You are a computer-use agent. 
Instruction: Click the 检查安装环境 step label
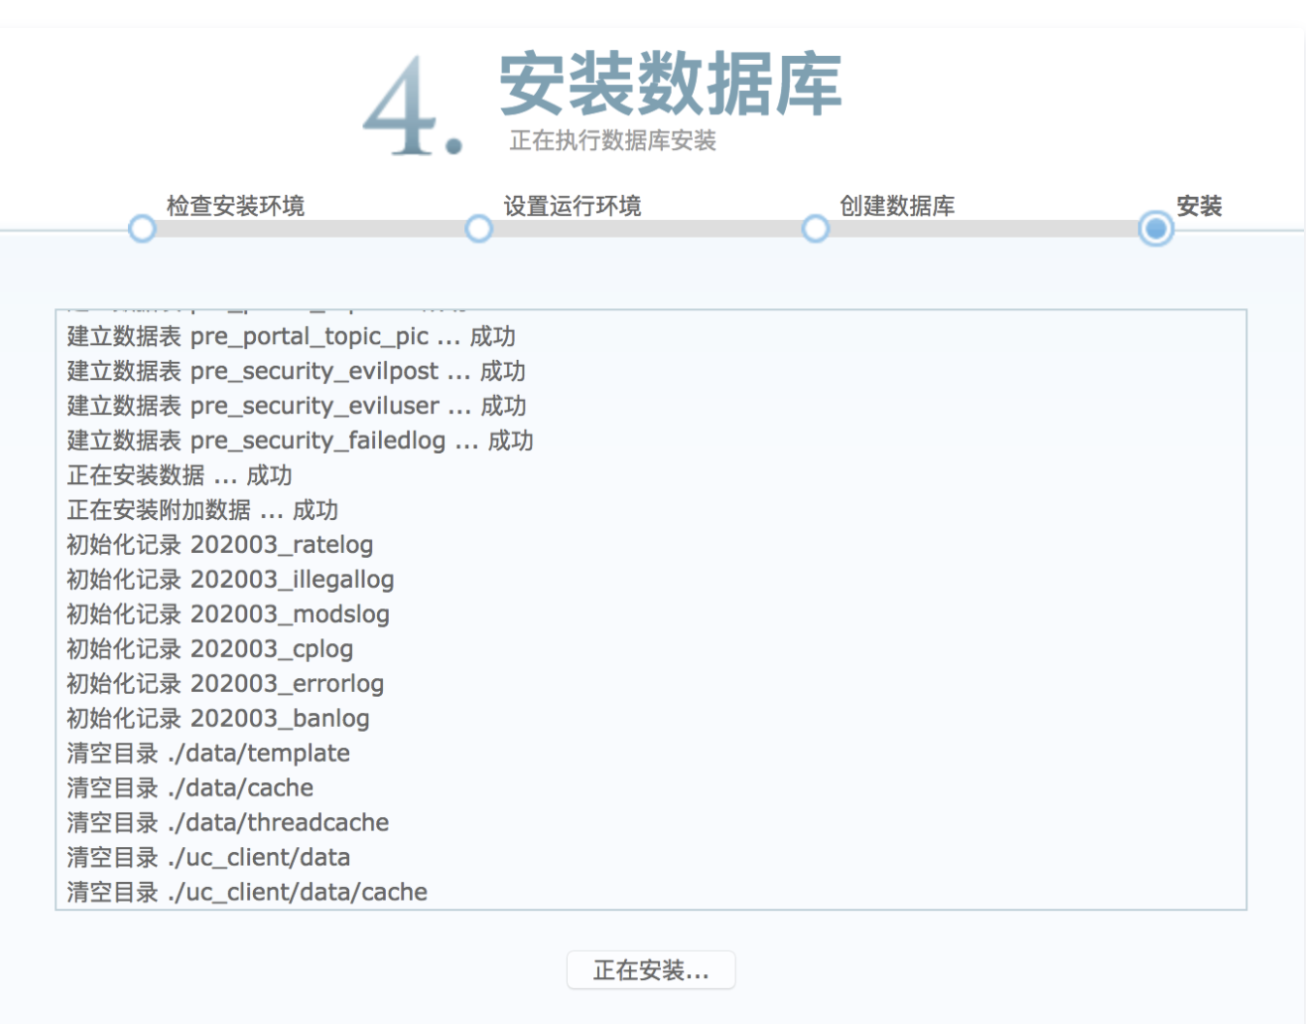point(235,206)
